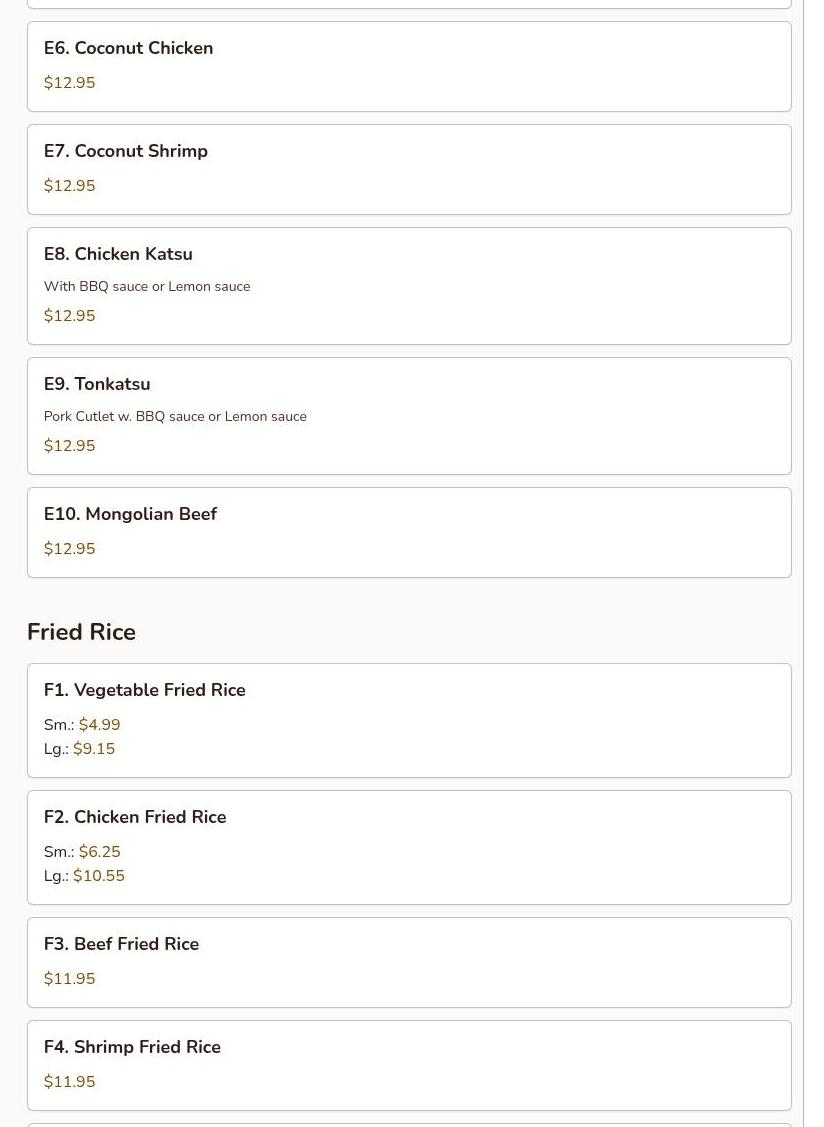824x1127 pixels.
Task: Select the F4 Shrimp Fried Rice item
Action: click(132, 1047)
